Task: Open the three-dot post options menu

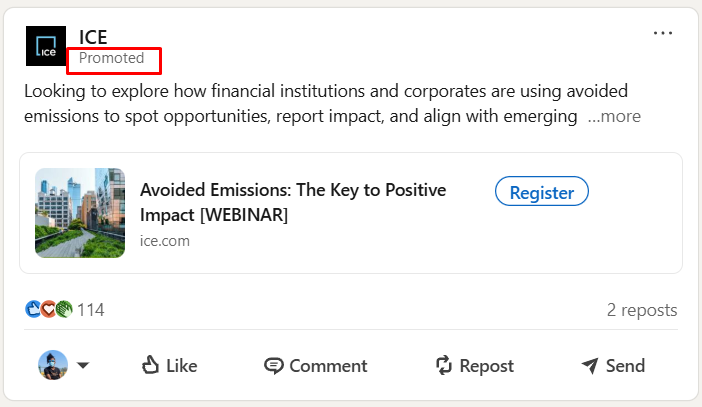Action: [x=663, y=33]
